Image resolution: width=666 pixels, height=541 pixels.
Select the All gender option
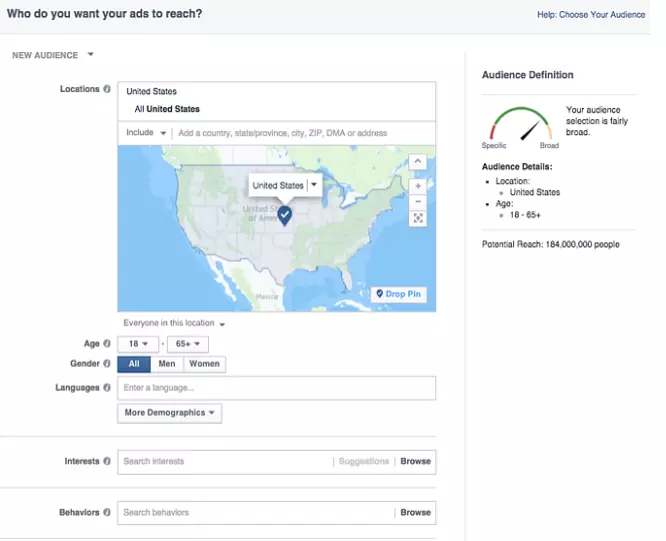tap(134, 364)
